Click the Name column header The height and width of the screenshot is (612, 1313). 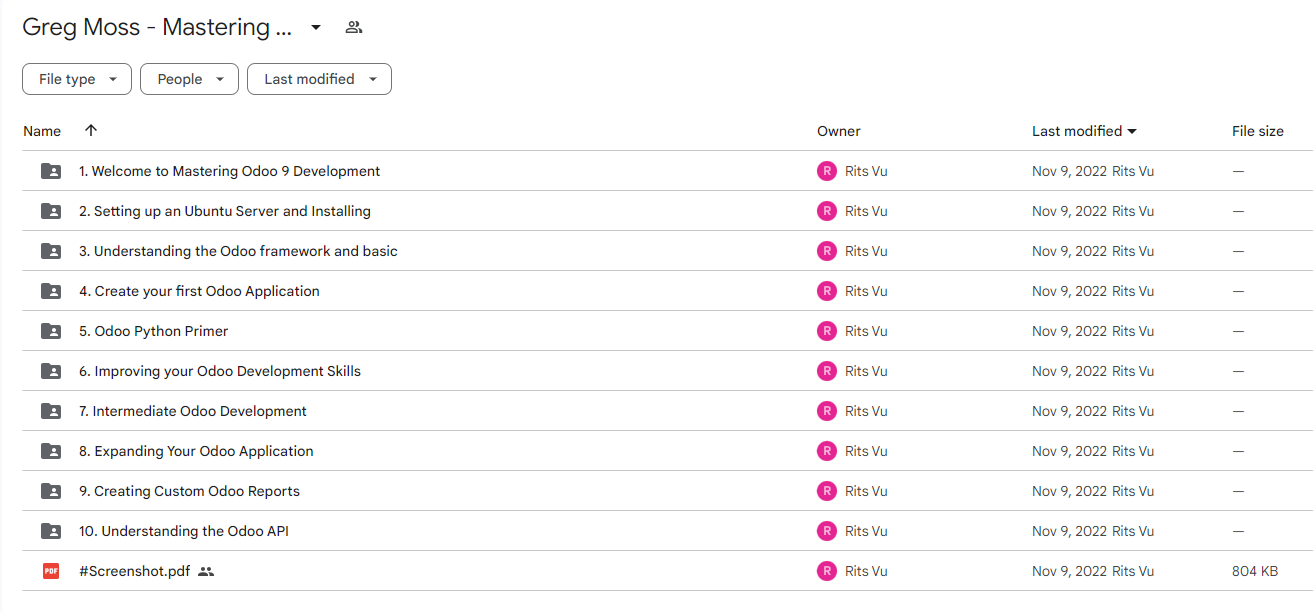(x=42, y=131)
